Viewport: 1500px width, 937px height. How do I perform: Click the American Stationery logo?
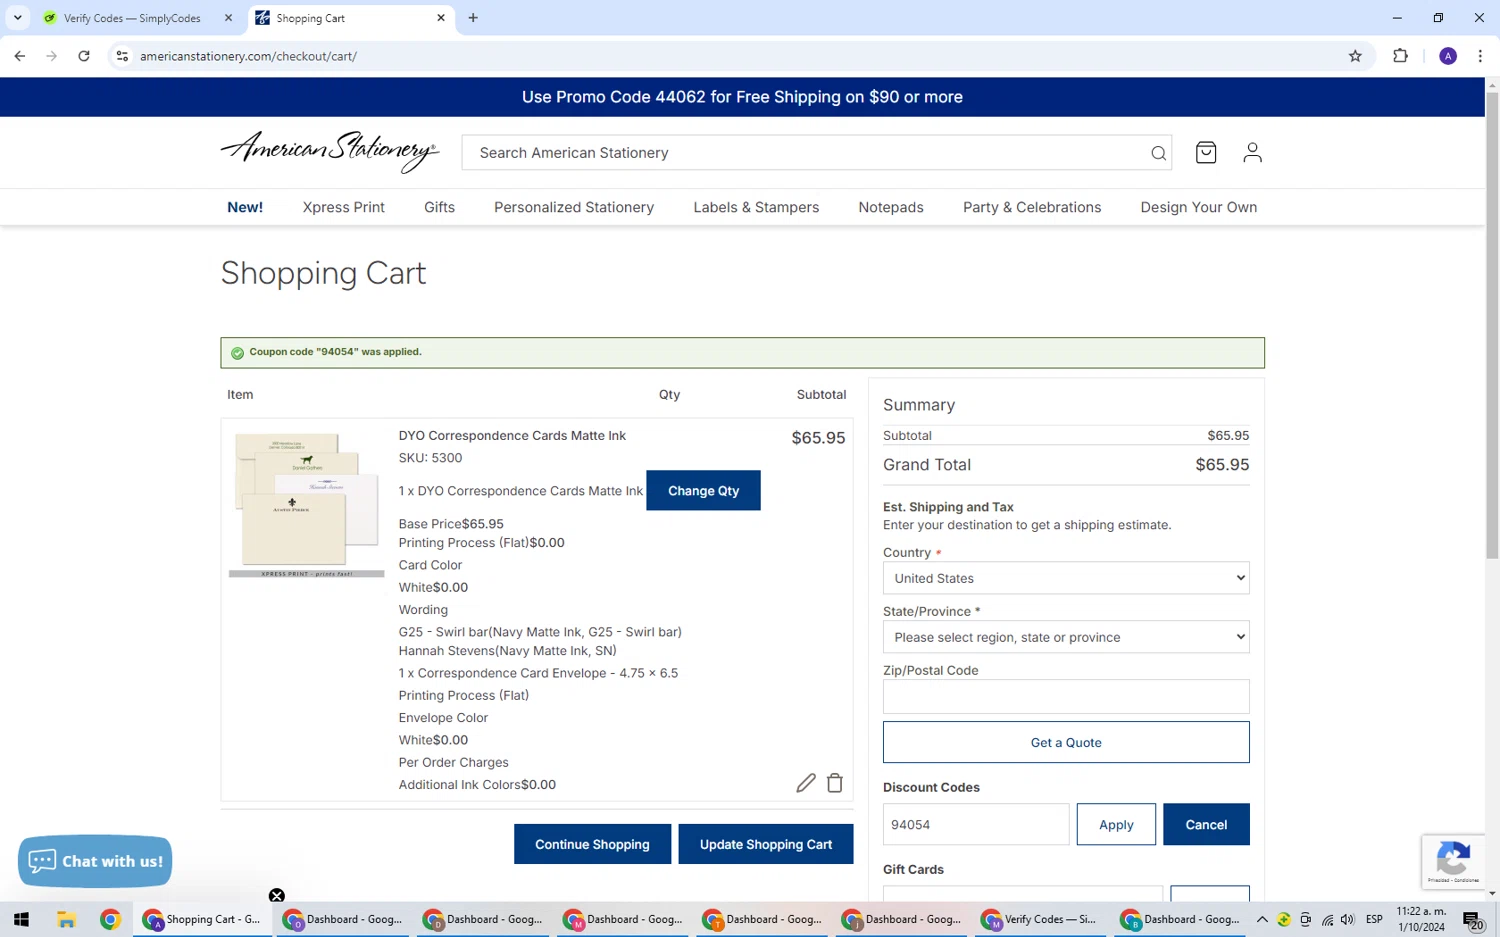point(330,152)
